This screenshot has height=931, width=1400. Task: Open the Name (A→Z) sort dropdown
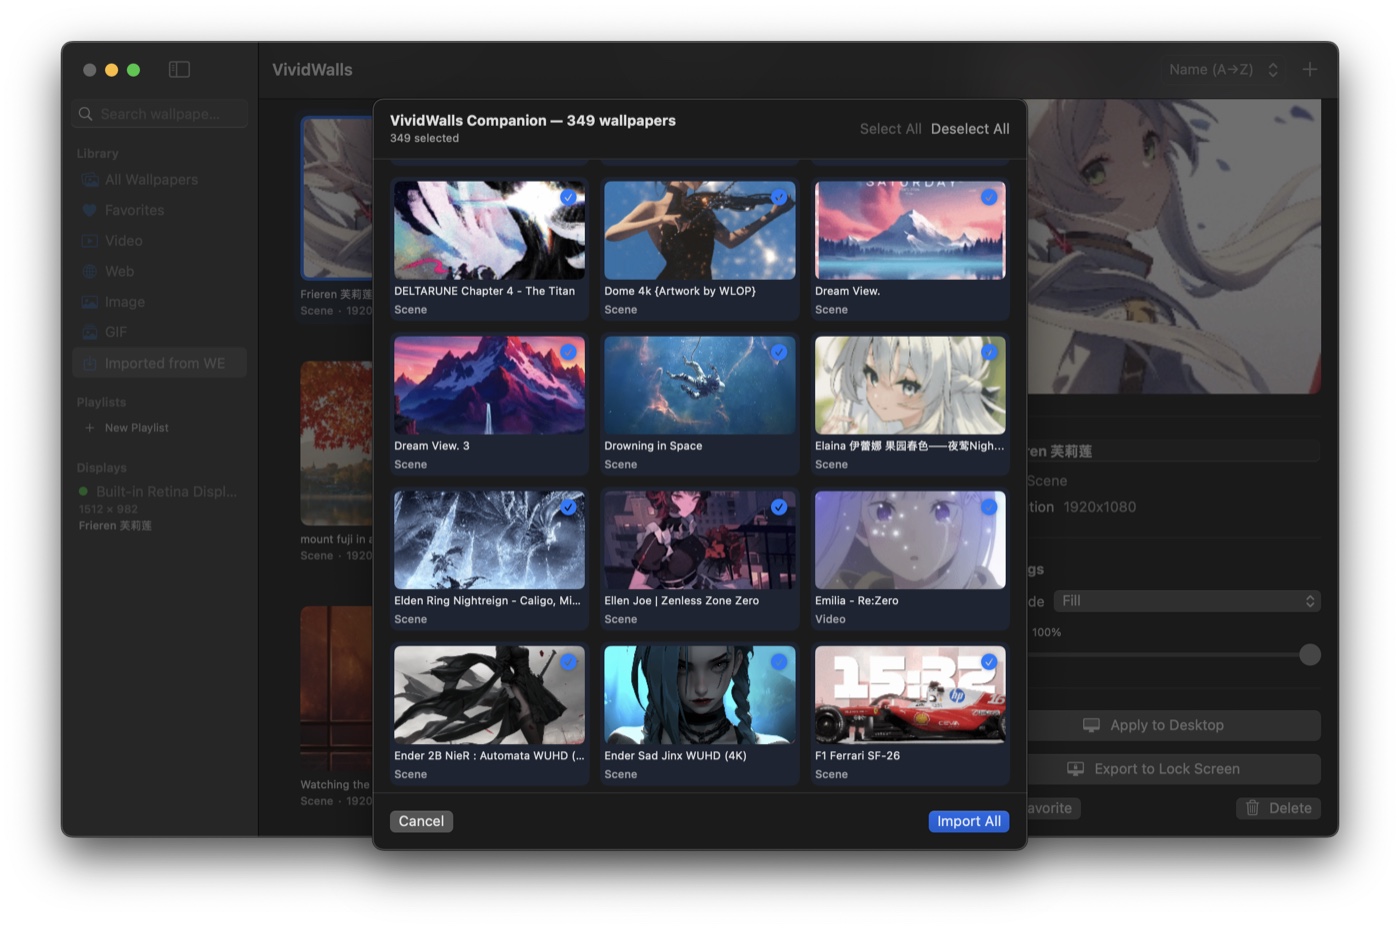[1223, 69]
